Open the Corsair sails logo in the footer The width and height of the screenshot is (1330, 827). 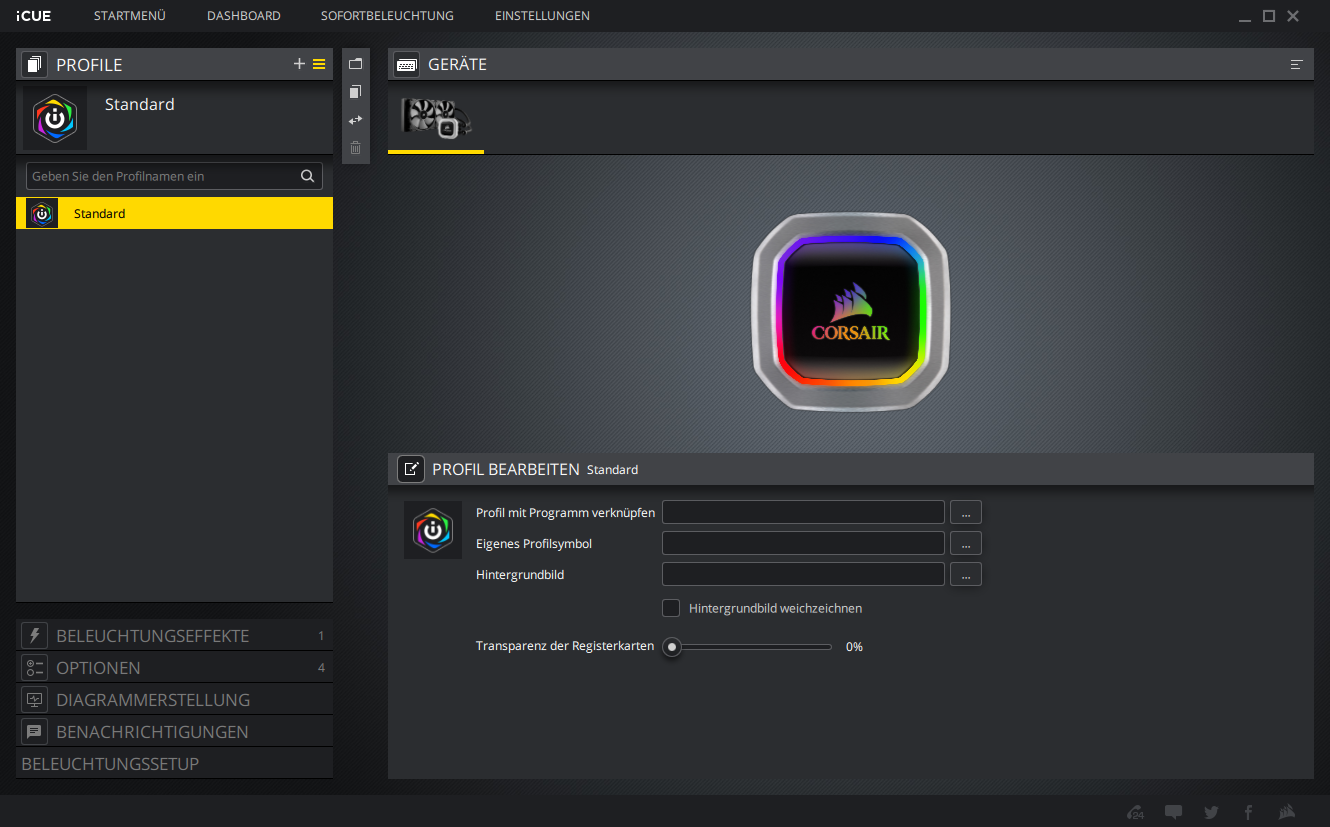point(1288,812)
